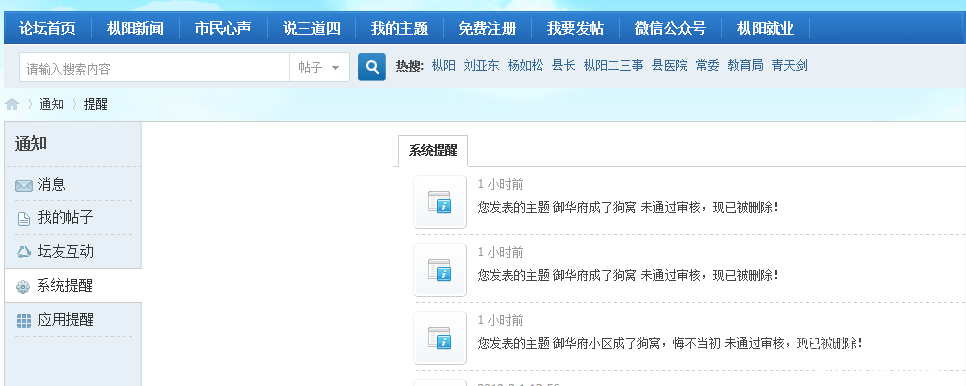The height and width of the screenshot is (386, 966).
Task: Click the home icon in breadcrumb
Action: tap(12, 105)
